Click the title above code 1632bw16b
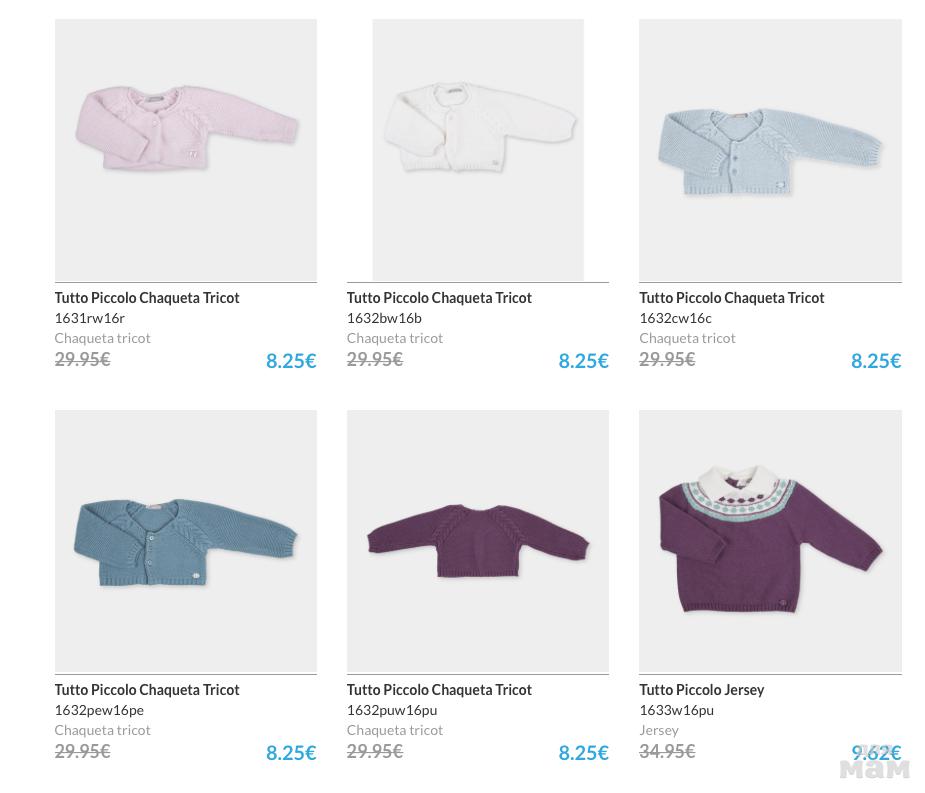Screen dimensions: 925x793 [439, 298]
